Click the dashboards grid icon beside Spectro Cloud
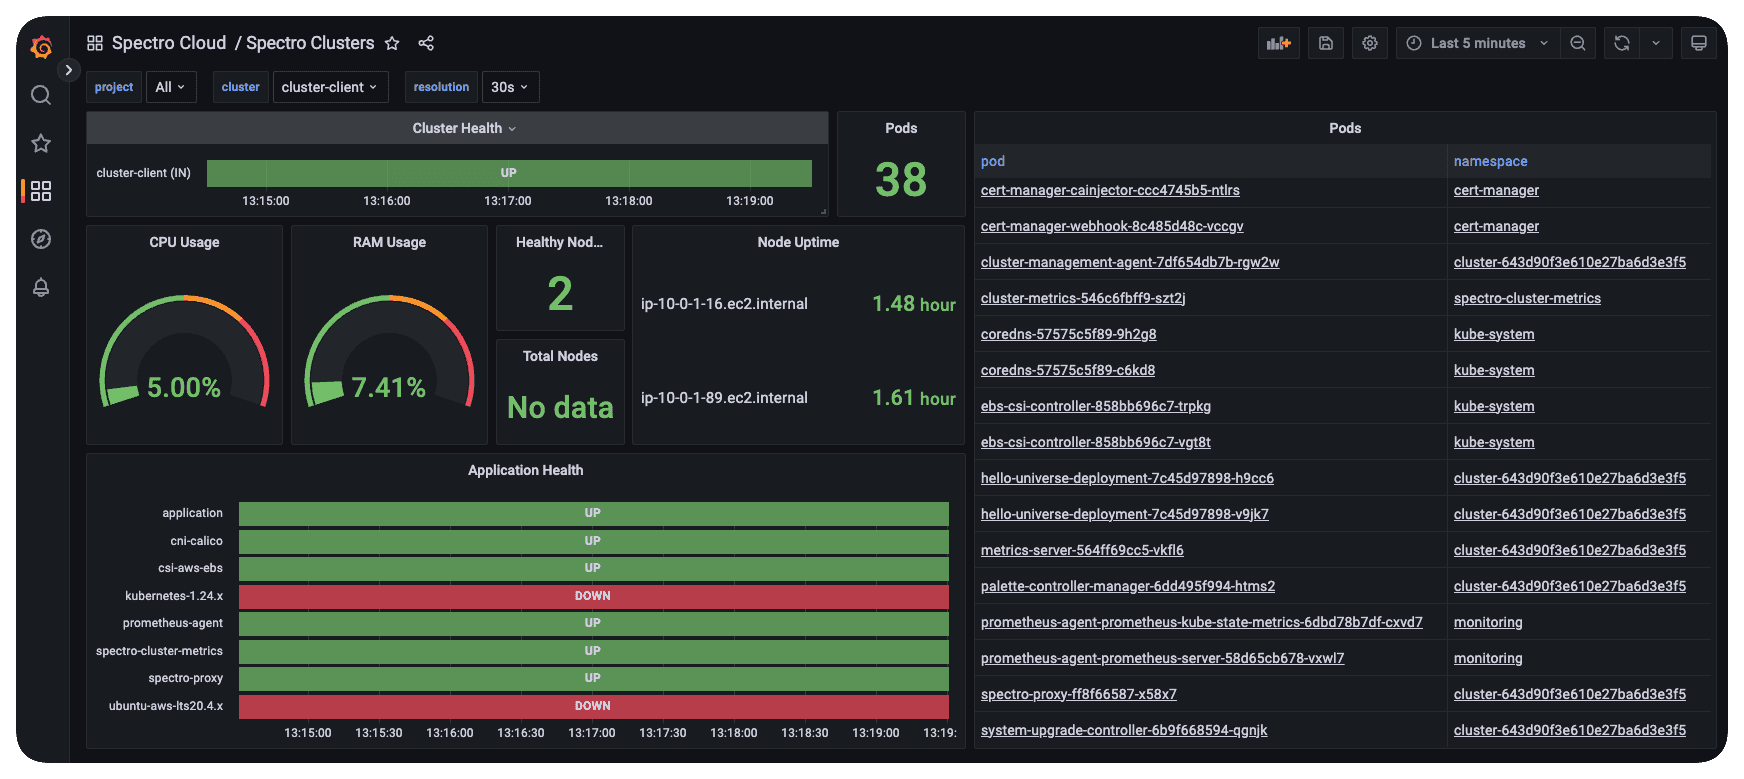Screen dimensions: 1744x779 tap(95, 43)
